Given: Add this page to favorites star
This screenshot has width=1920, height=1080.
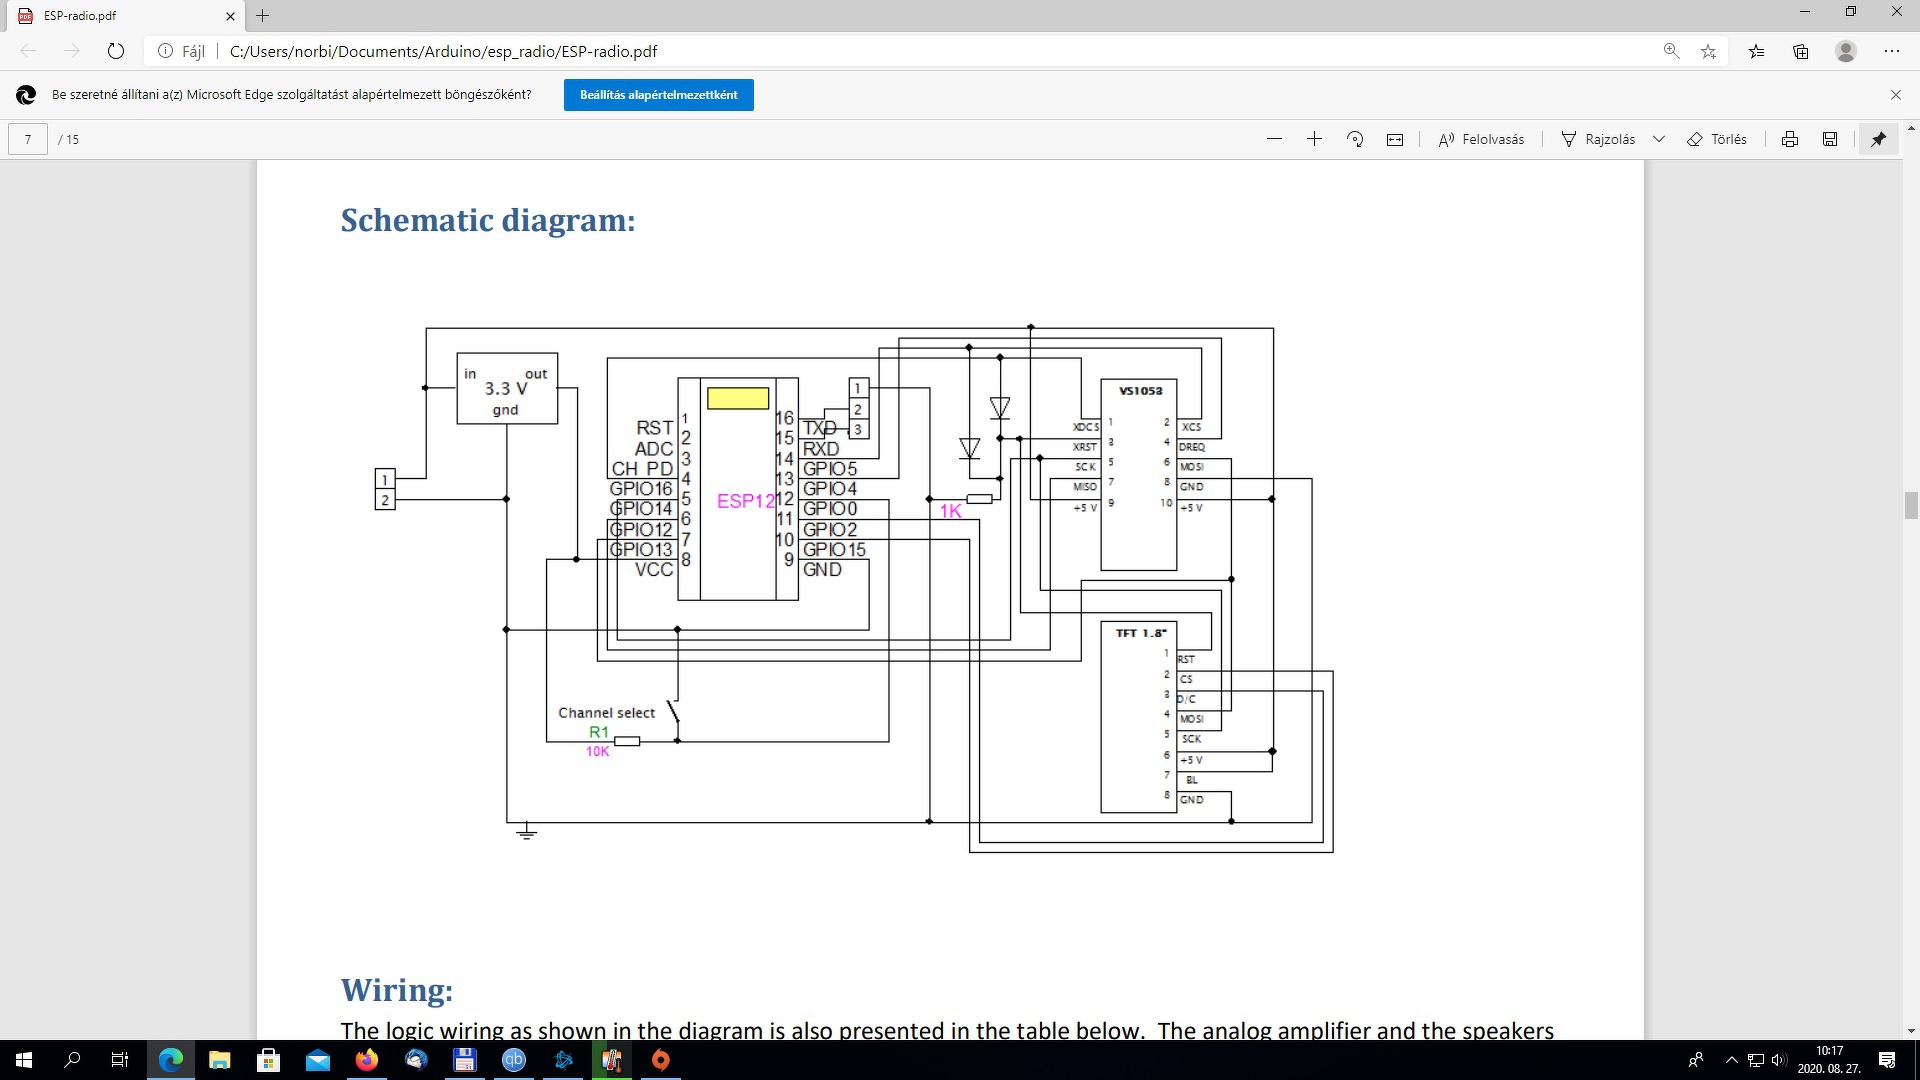Looking at the screenshot, I should 1708,51.
